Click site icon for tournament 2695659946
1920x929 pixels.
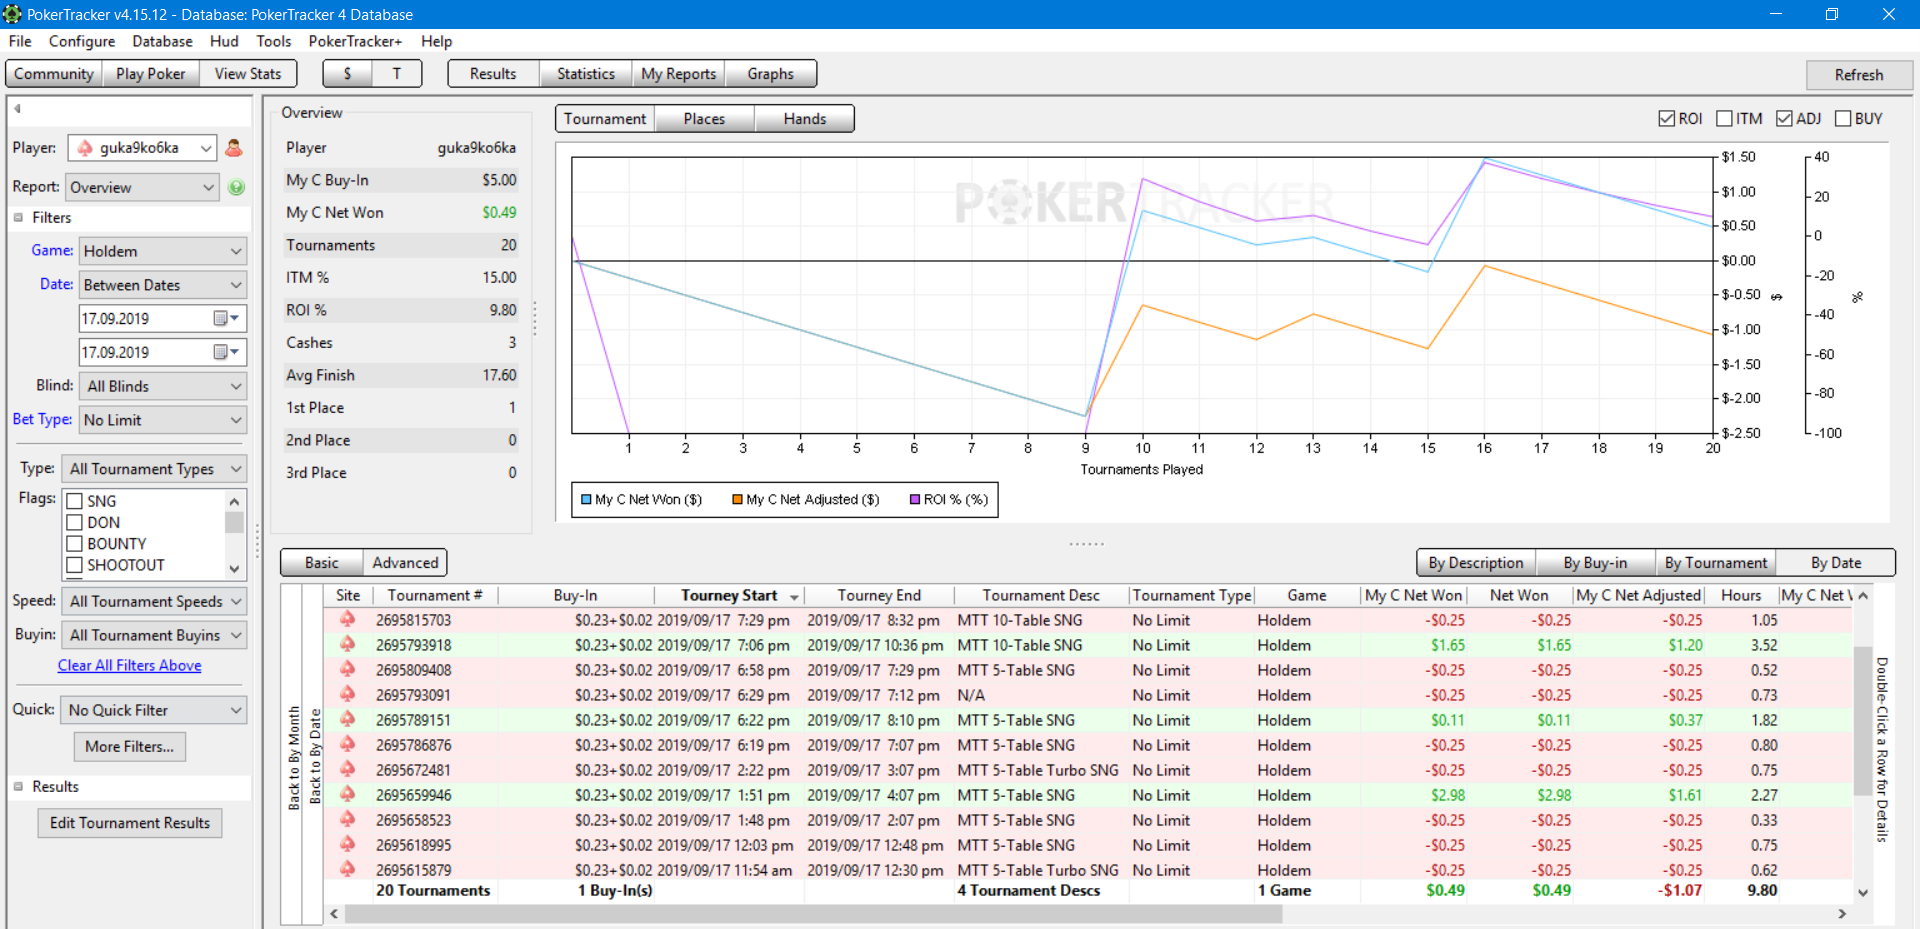coord(348,795)
